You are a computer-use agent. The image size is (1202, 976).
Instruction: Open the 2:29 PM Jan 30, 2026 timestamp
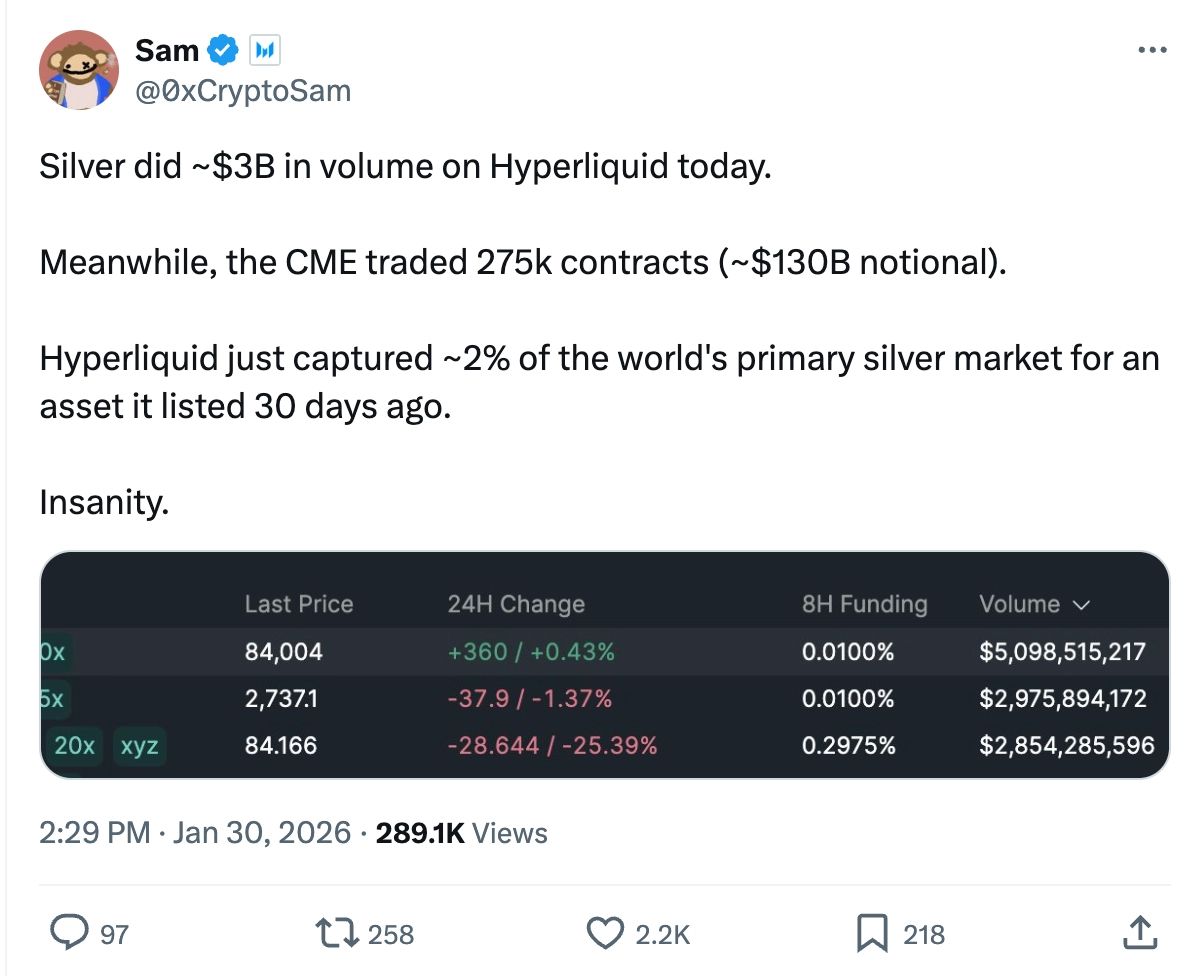coord(195,833)
